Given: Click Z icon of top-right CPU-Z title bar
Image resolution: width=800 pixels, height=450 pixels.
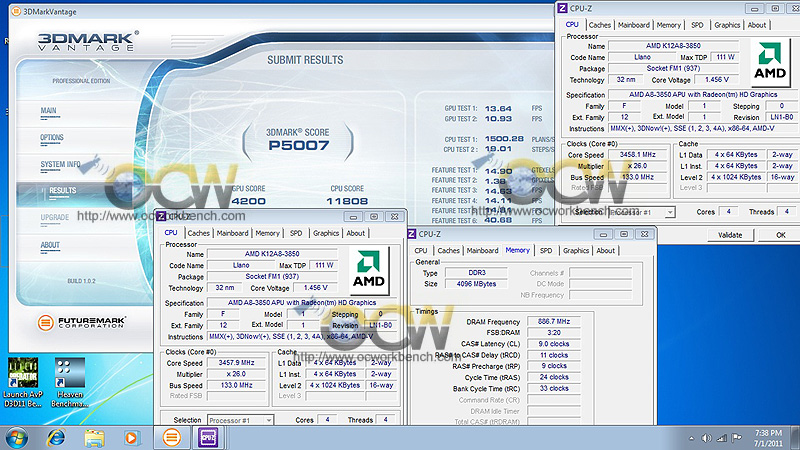Looking at the screenshot, I should (x=562, y=8).
